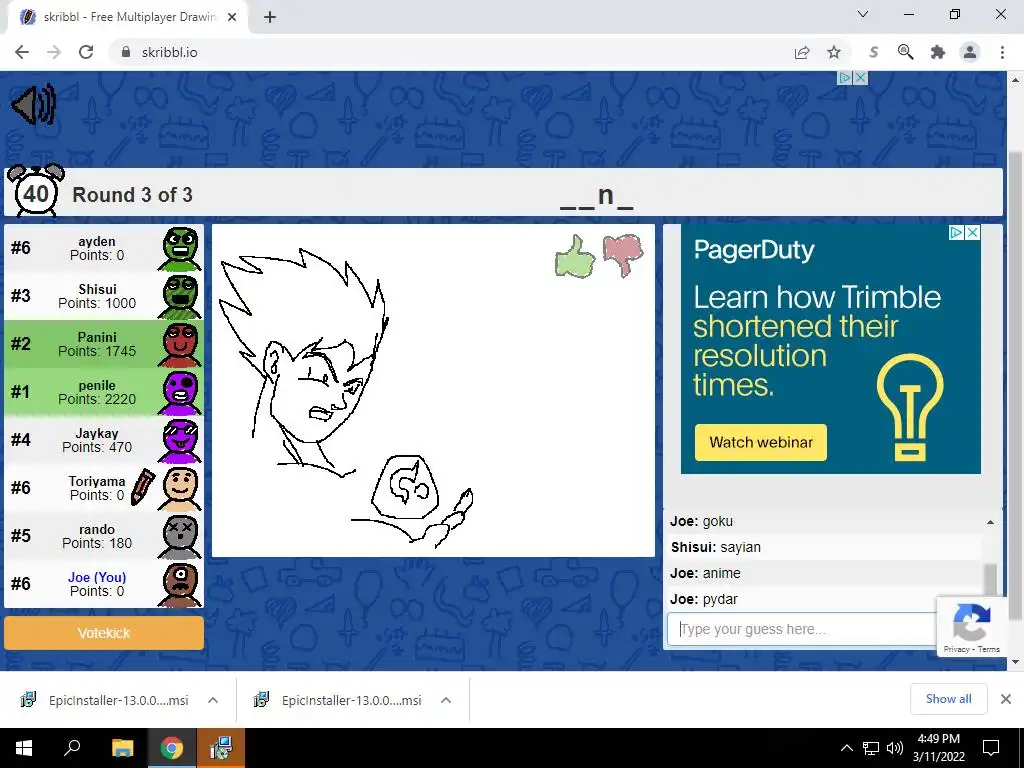Close the top banner ad
The image size is (1024, 768).
tap(861, 78)
